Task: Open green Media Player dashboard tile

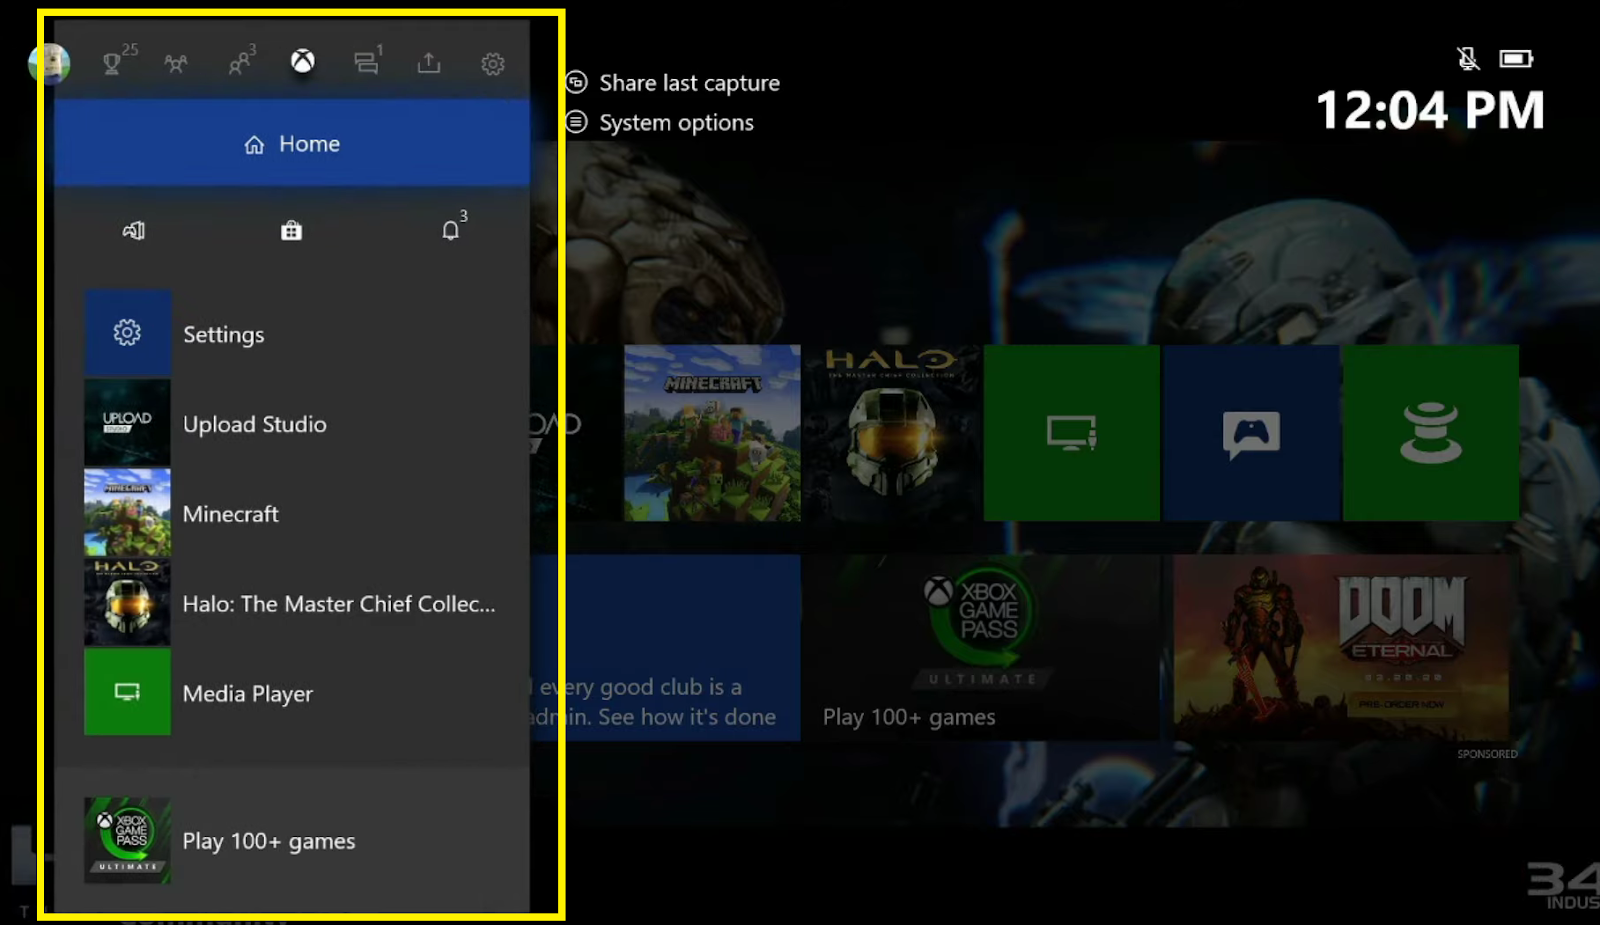Action: [1072, 433]
